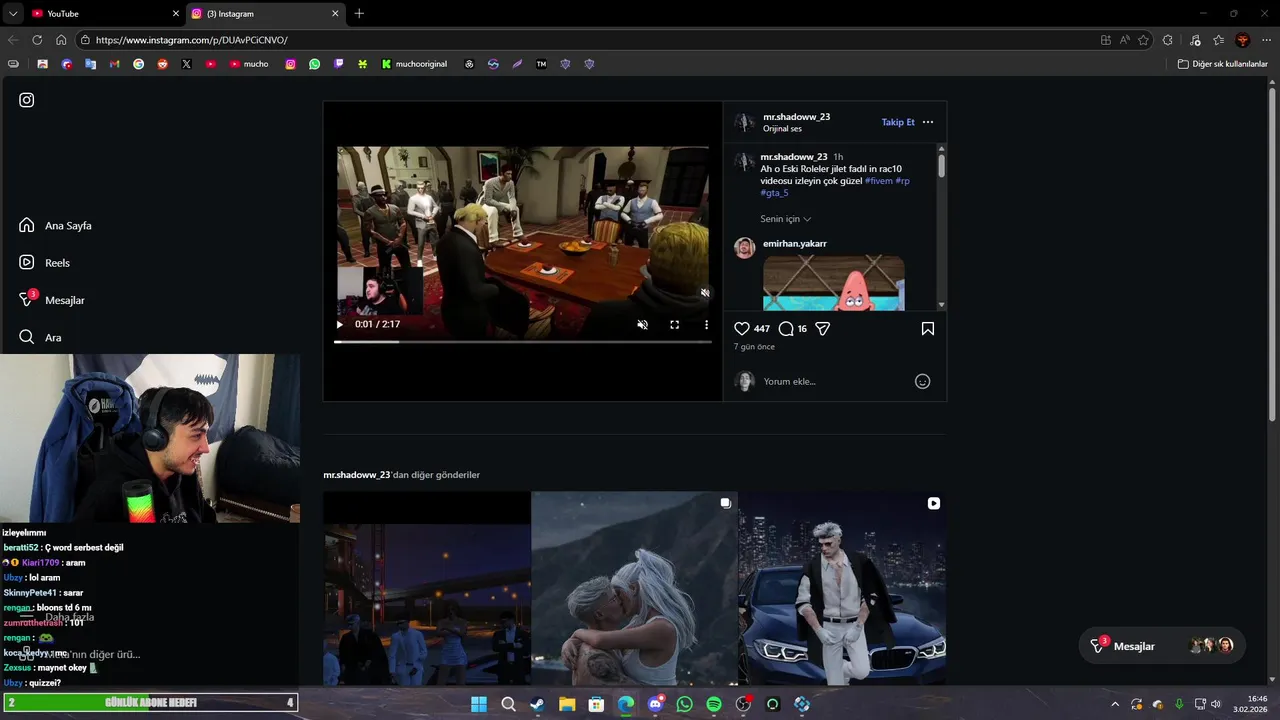Viewport: 1280px width, 720px height.
Task: Add page to favorites star icon
Action: pyautogui.click(x=1143, y=40)
